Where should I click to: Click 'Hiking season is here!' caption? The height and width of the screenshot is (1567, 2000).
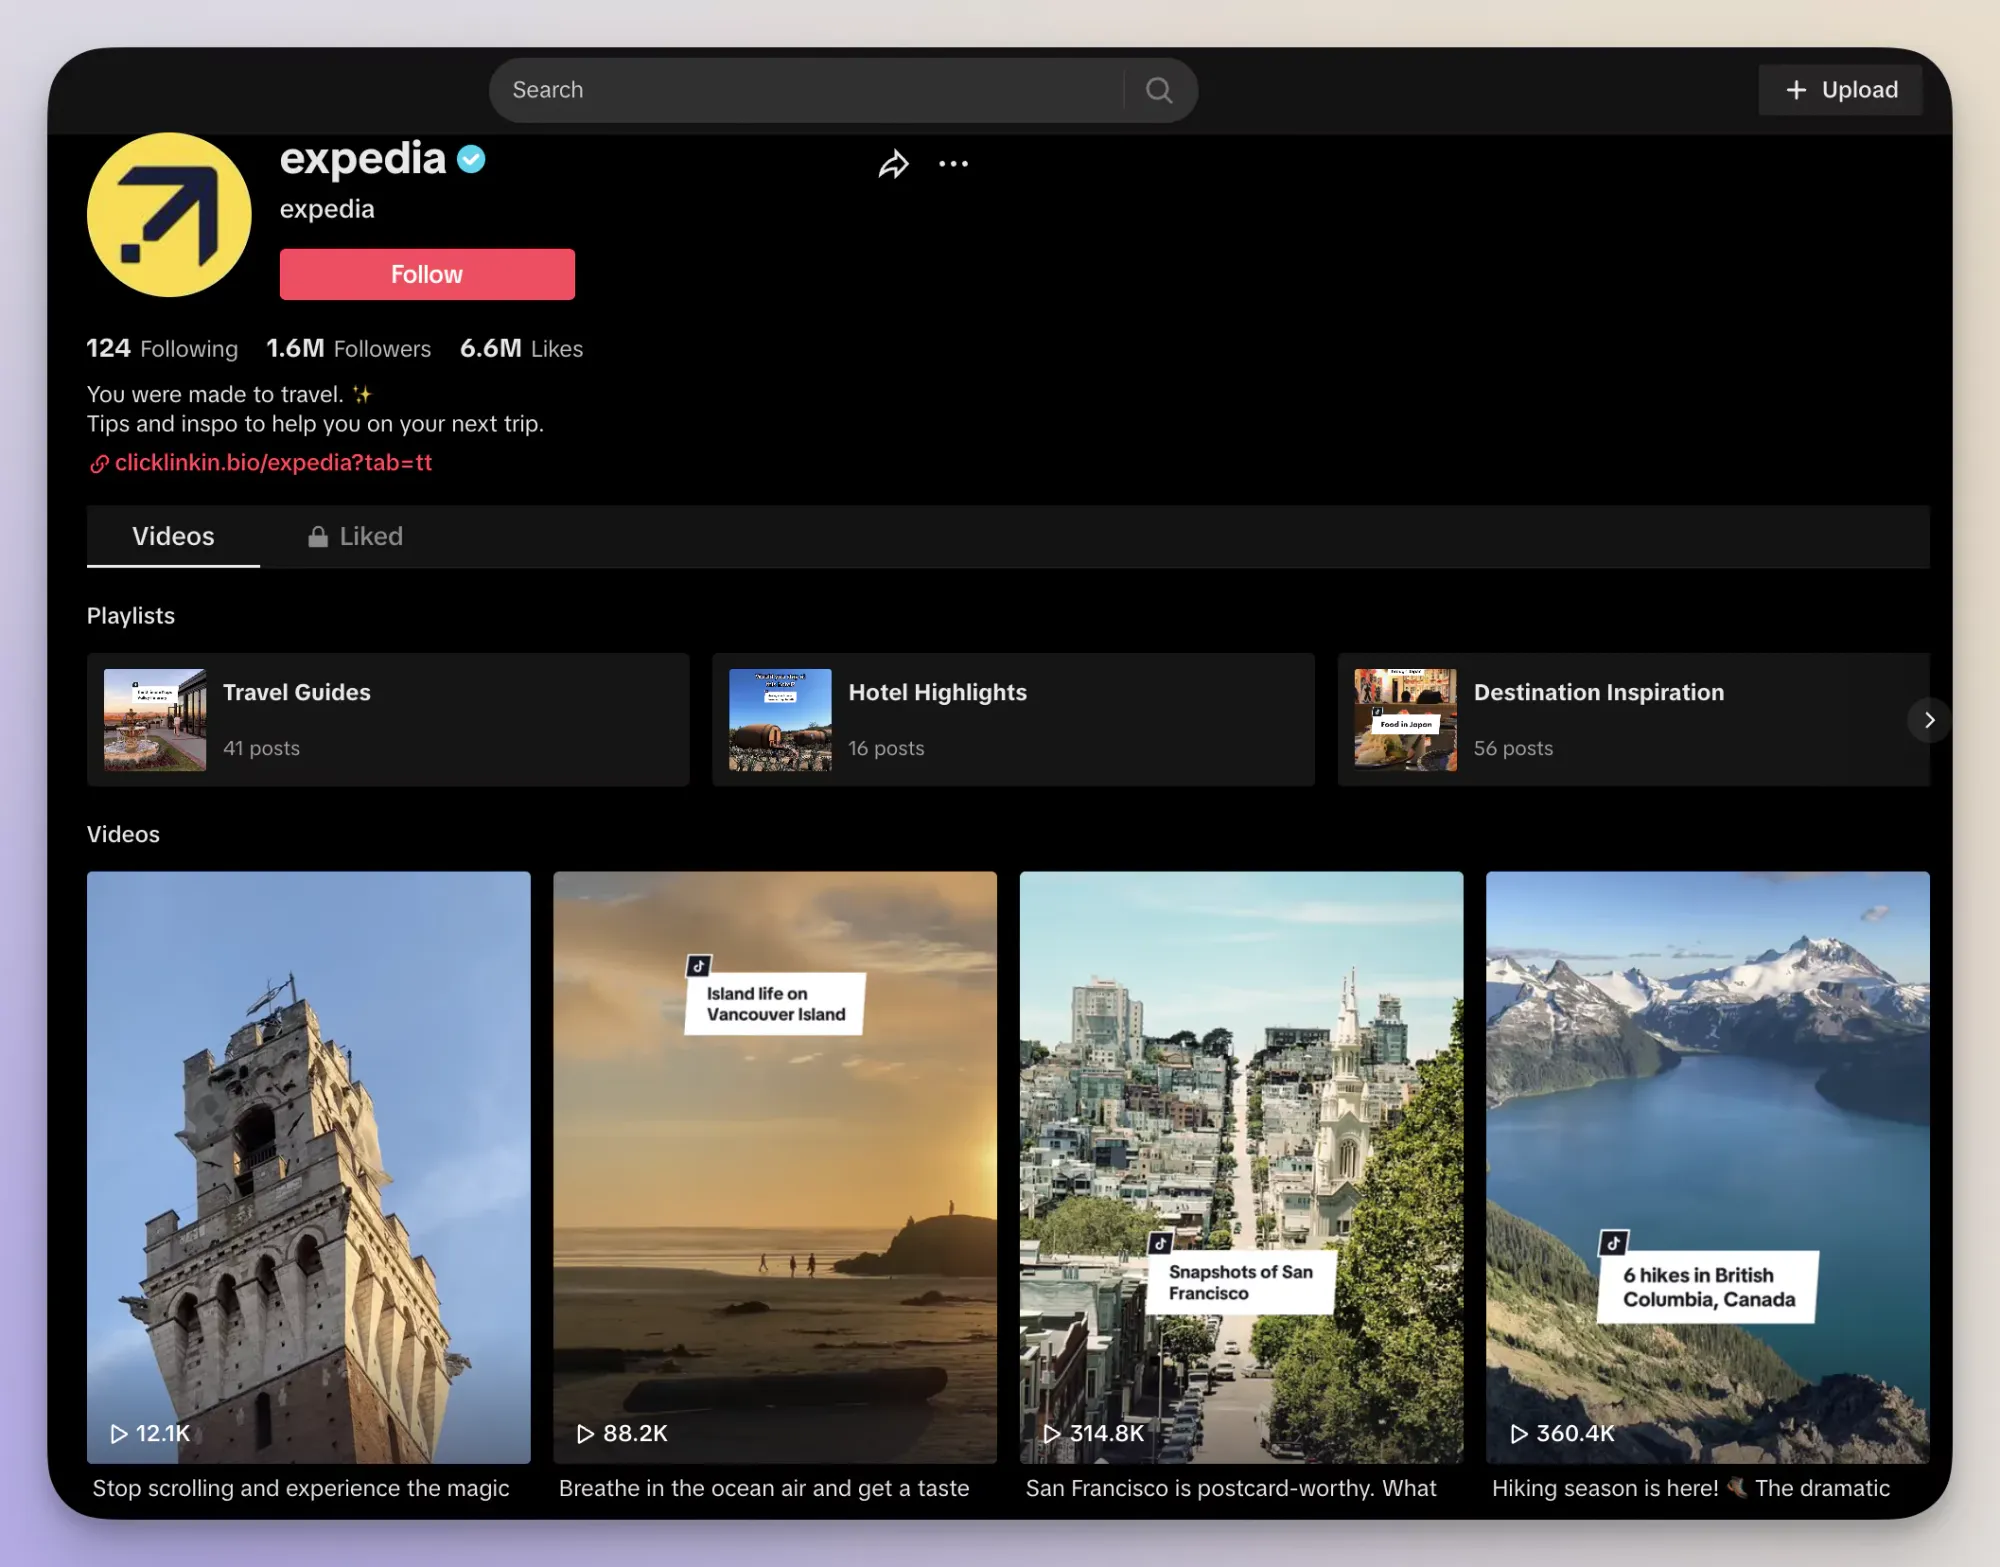(x=1691, y=1488)
